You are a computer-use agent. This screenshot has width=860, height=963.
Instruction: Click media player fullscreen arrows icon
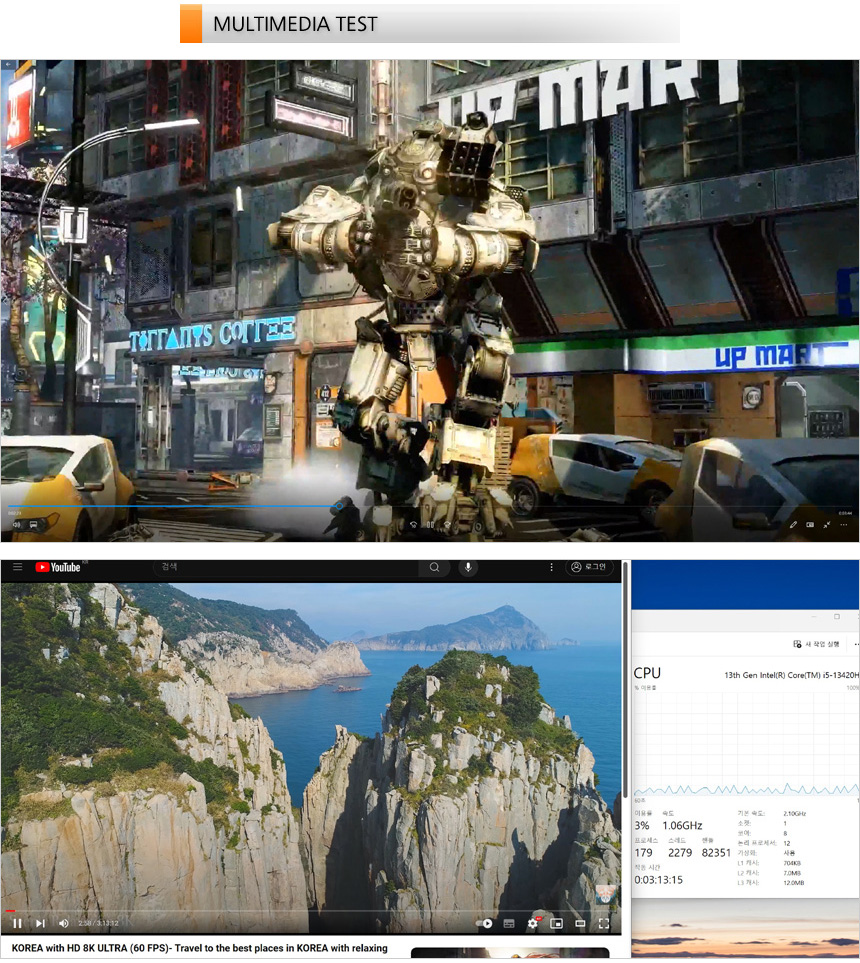[827, 524]
